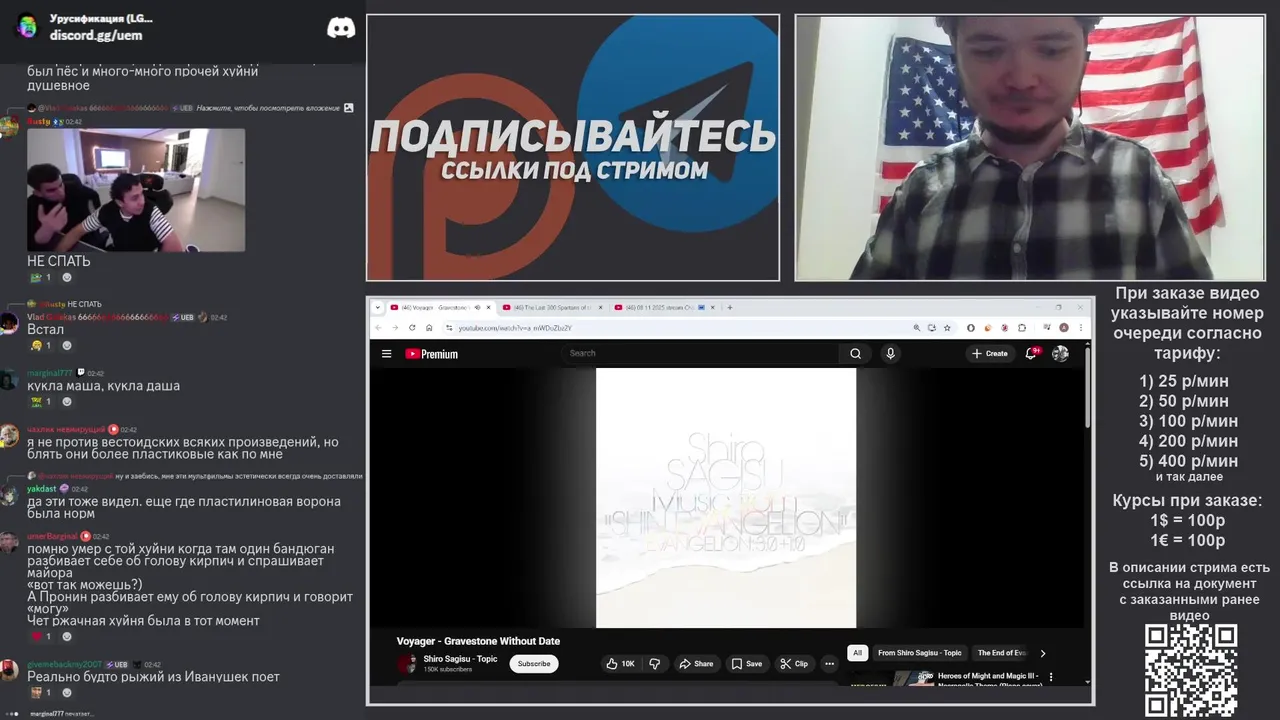Image resolution: width=1280 pixels, height=720 pixels.
Task: Click username marginal777 in chat
Action: [x=50, y=373]
